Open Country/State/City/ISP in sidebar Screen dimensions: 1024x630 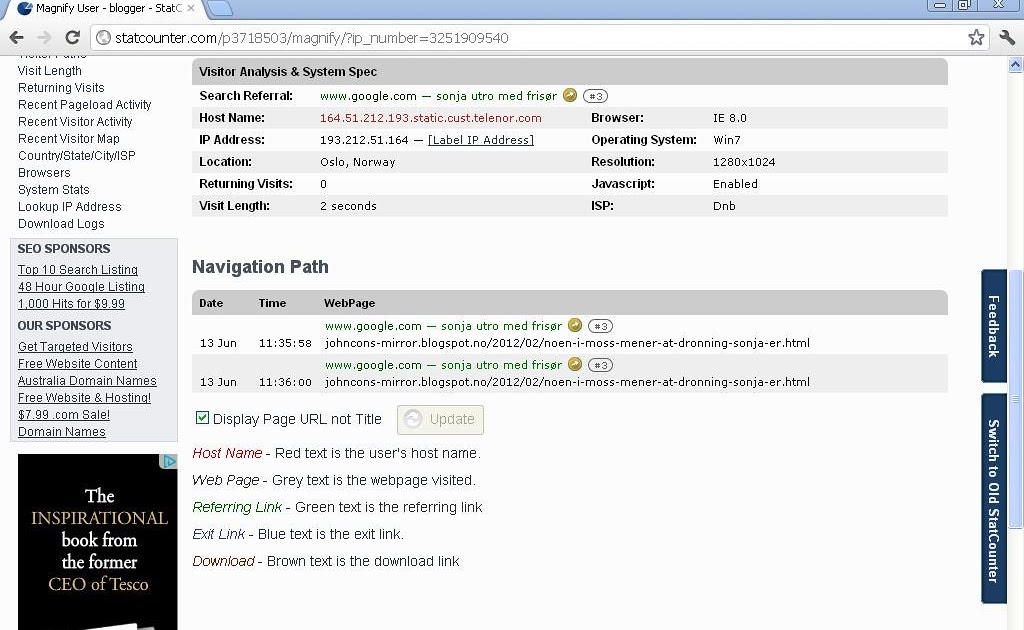click(76, 155)
